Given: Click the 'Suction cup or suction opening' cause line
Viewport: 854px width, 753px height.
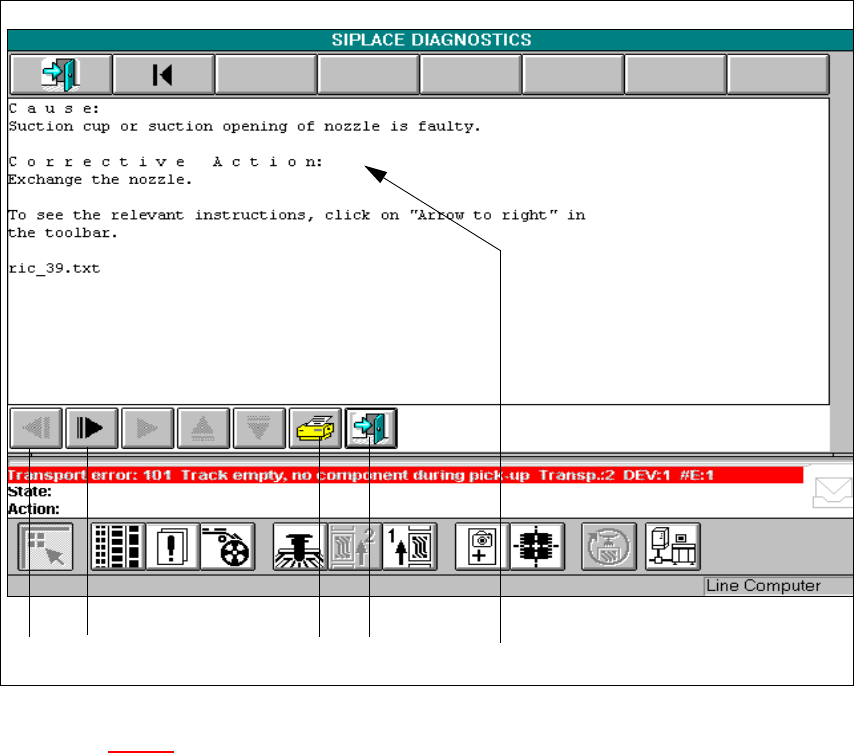Looking at the screenshot, I should (244, 126).
